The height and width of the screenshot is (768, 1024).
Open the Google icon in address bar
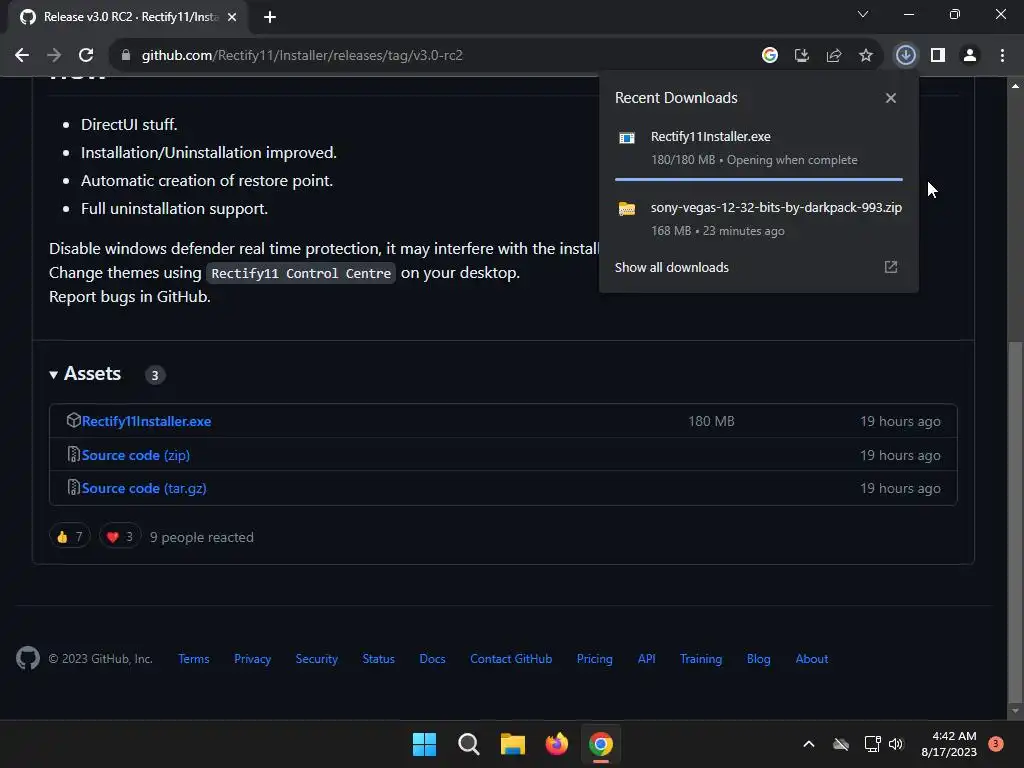769,56
